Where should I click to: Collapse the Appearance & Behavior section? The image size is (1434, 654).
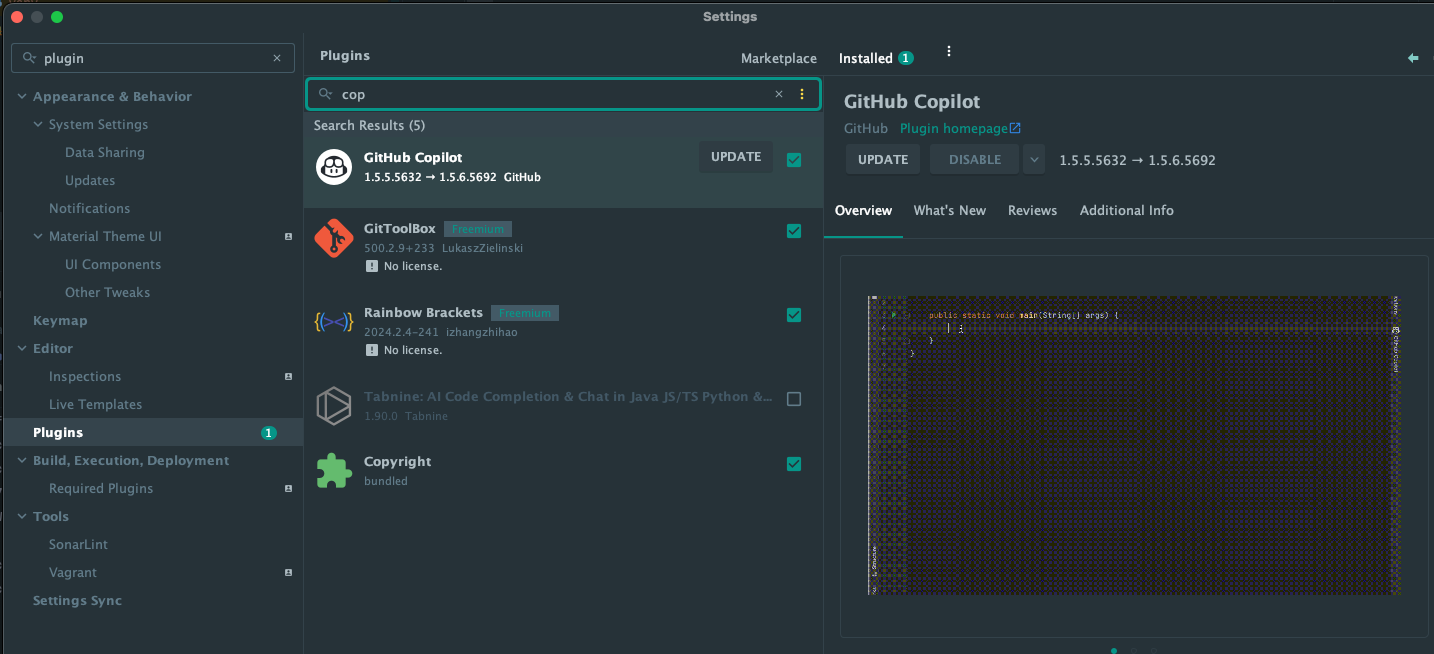(x=22, y=96)
